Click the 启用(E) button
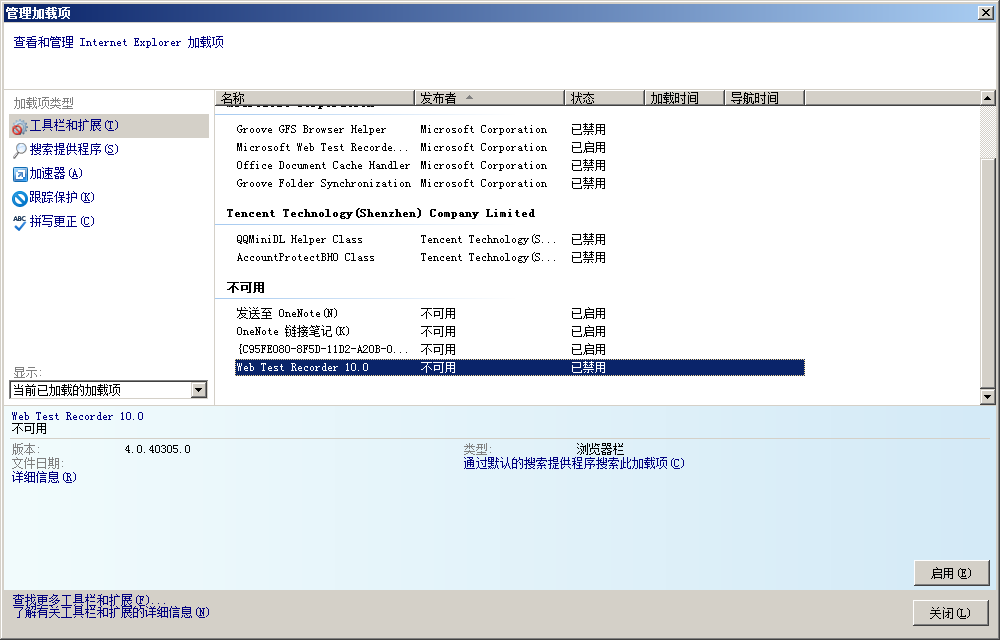The height and width of the screenshot is (640, 1000). [951, 573]
